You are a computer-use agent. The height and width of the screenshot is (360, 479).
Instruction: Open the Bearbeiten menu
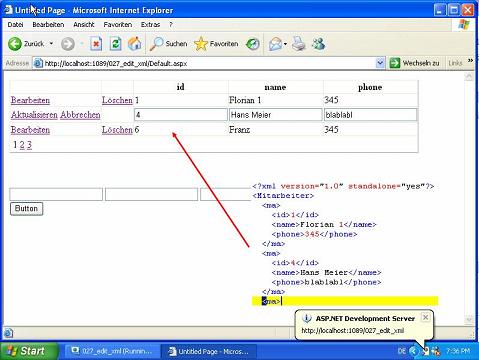coord(48,25)
